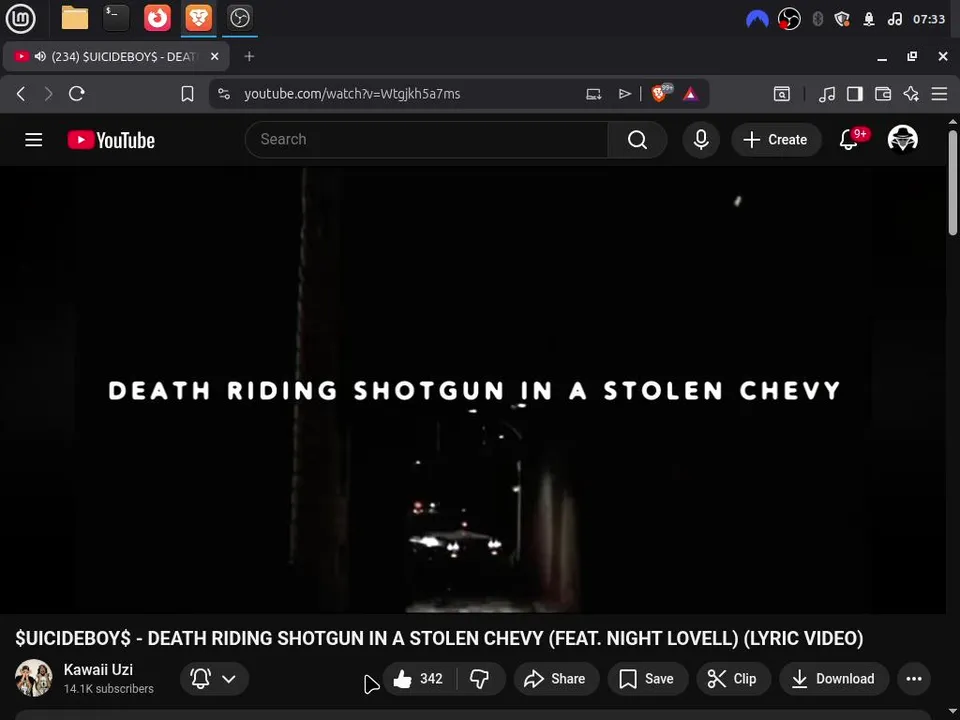This screenshot has height=720, width=960.
Task: Open the security shield tray icon
Action: (x=842, y=19)
